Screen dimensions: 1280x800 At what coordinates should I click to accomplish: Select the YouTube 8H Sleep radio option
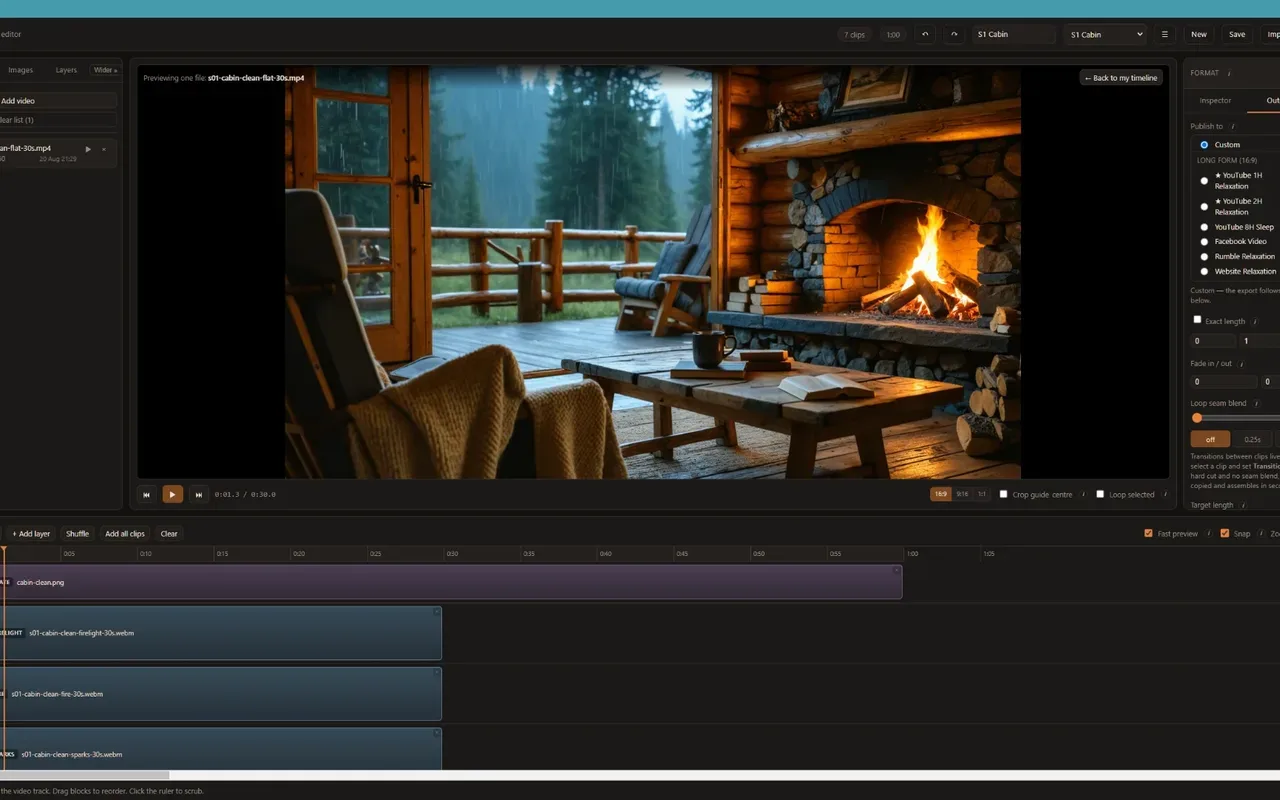tap(1204, 227)
